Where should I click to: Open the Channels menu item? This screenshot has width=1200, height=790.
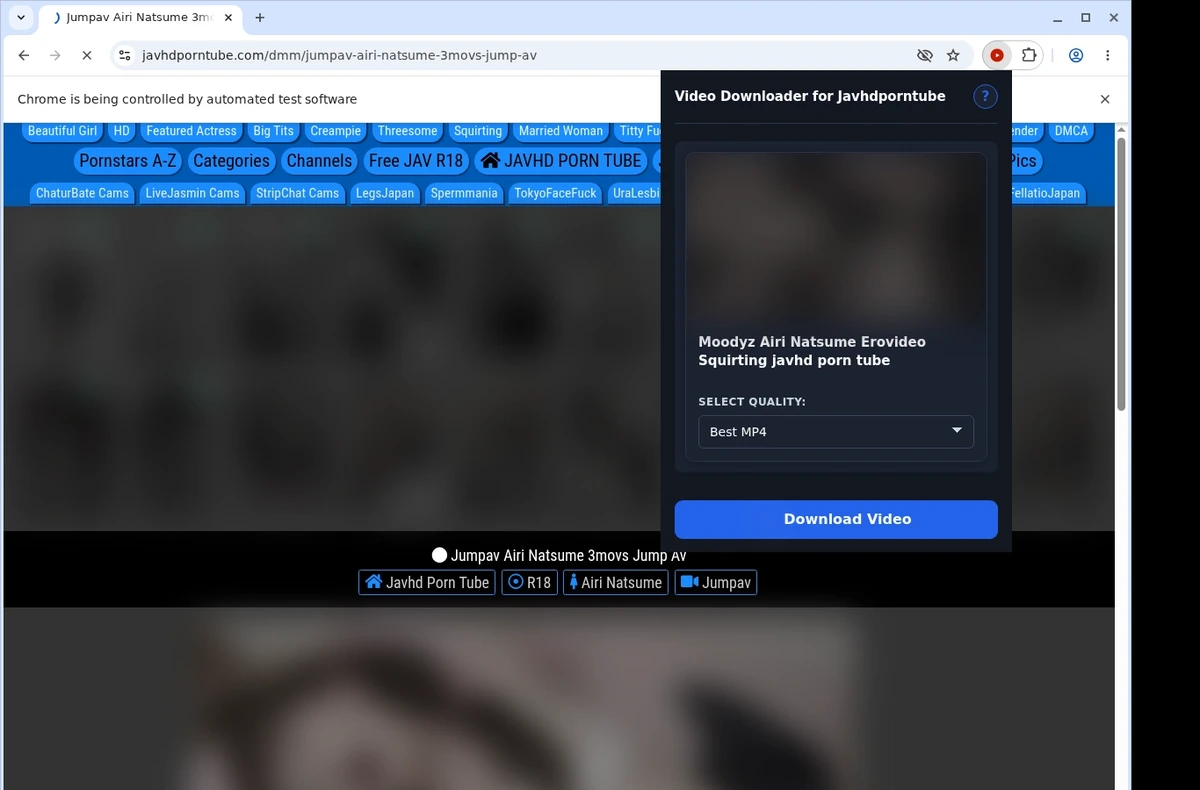click(319, 160)
